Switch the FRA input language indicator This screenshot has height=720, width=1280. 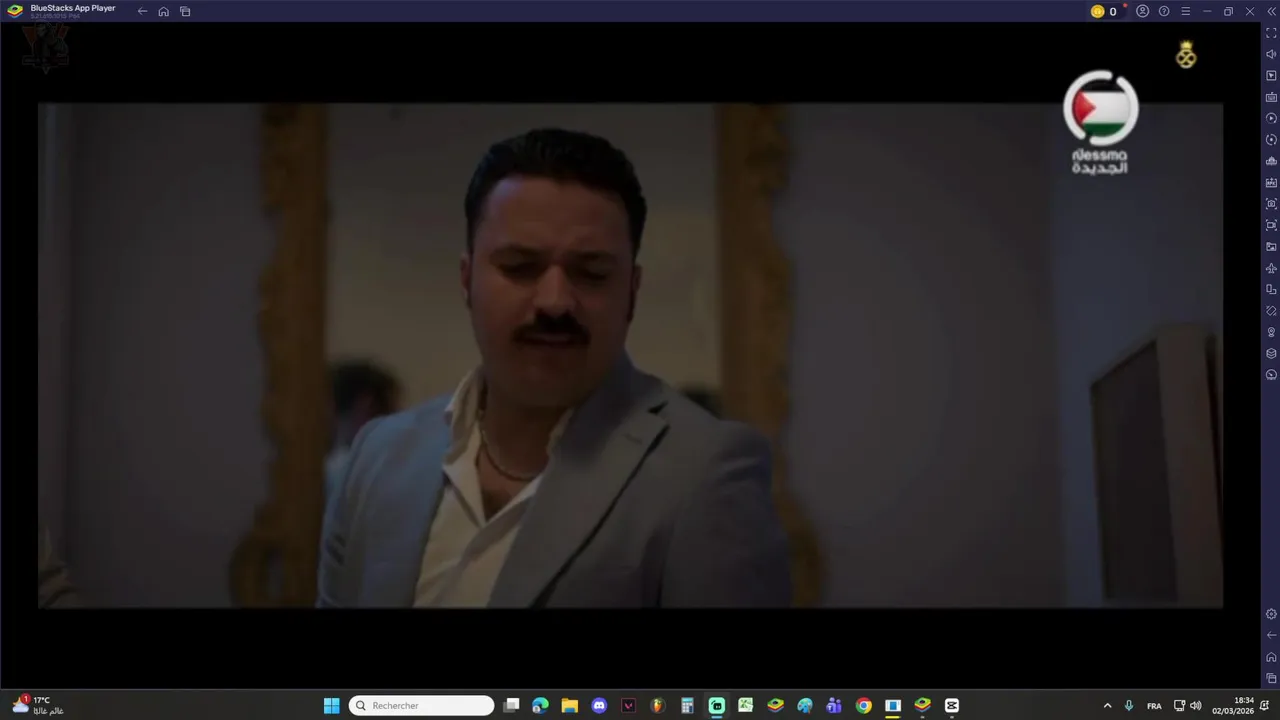[x=1154, y=706]
